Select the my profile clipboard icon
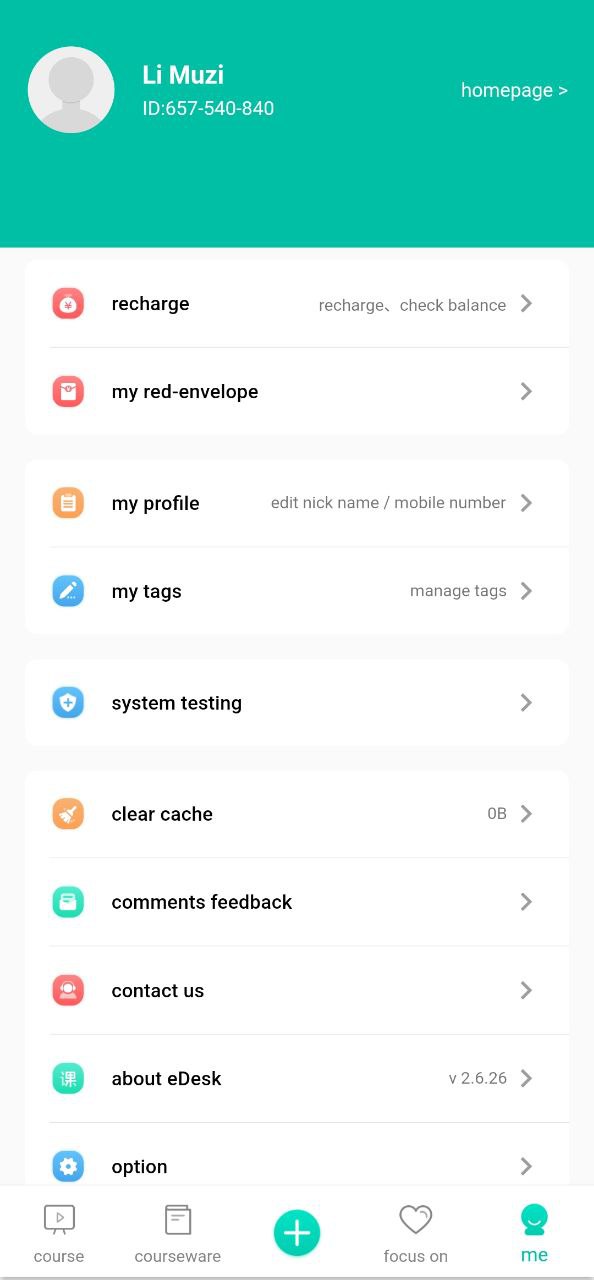Screen dimensions: 594x1280 tap(68, 503)
